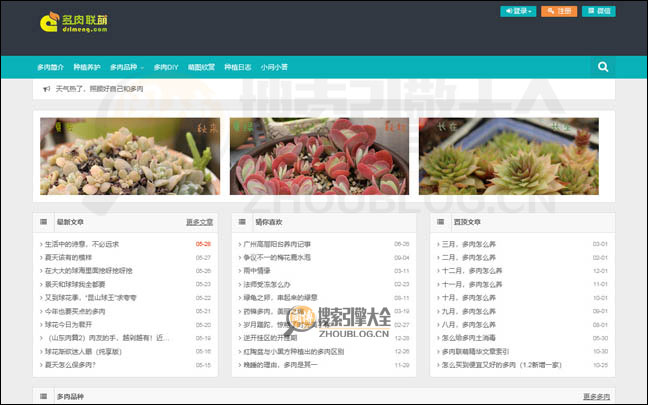Open article 十二月，多肉怎么养
The width and height of the screenshot is (648, 405).
click(x=472, y=271)
